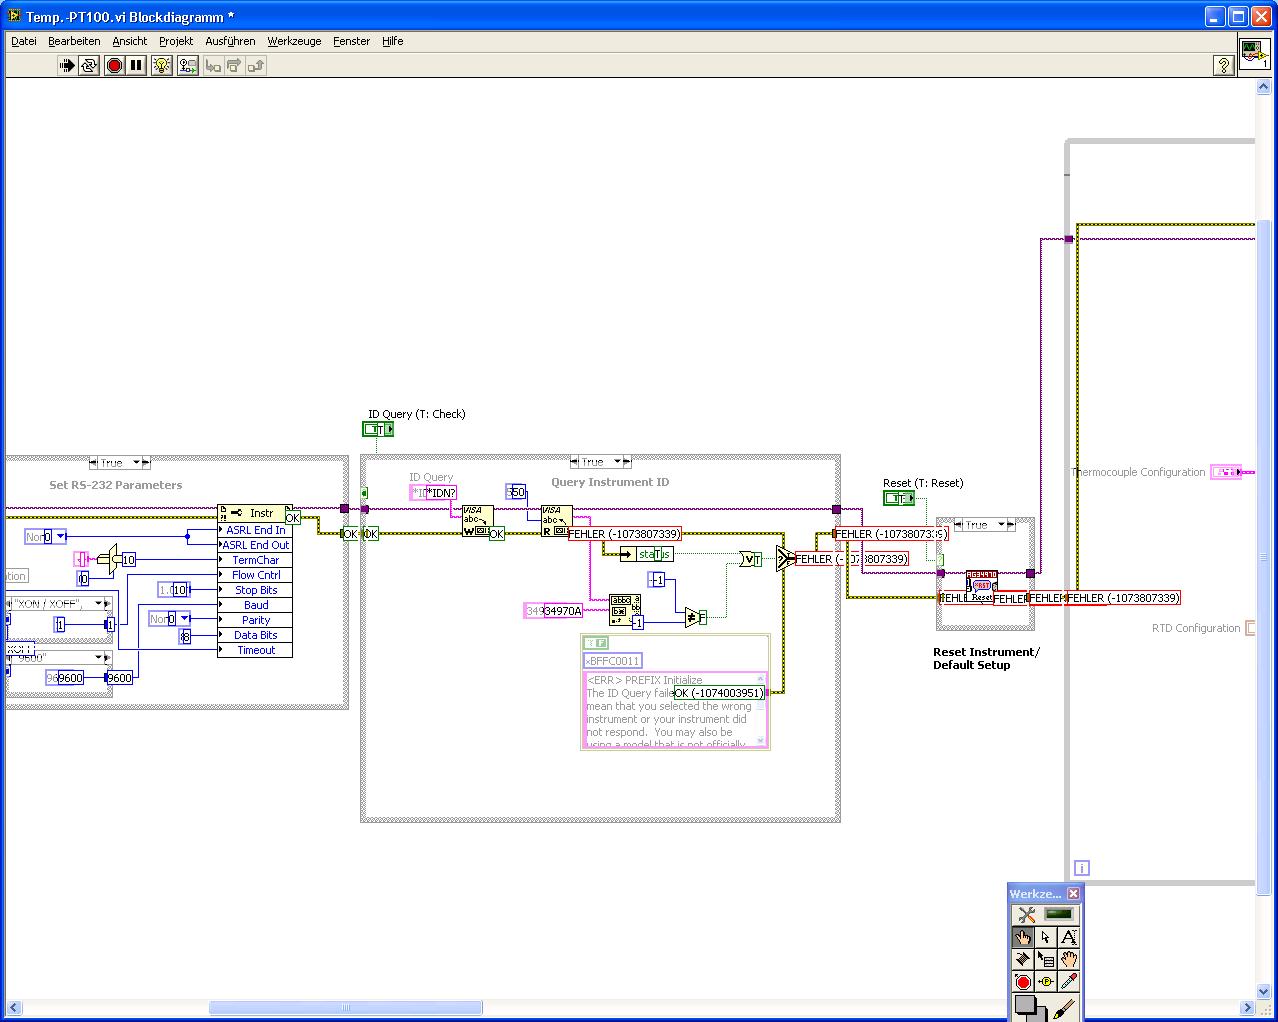Click the foreground/background color swatch
This screenshot has height=1022, width=1278.
[1030, 1008]
